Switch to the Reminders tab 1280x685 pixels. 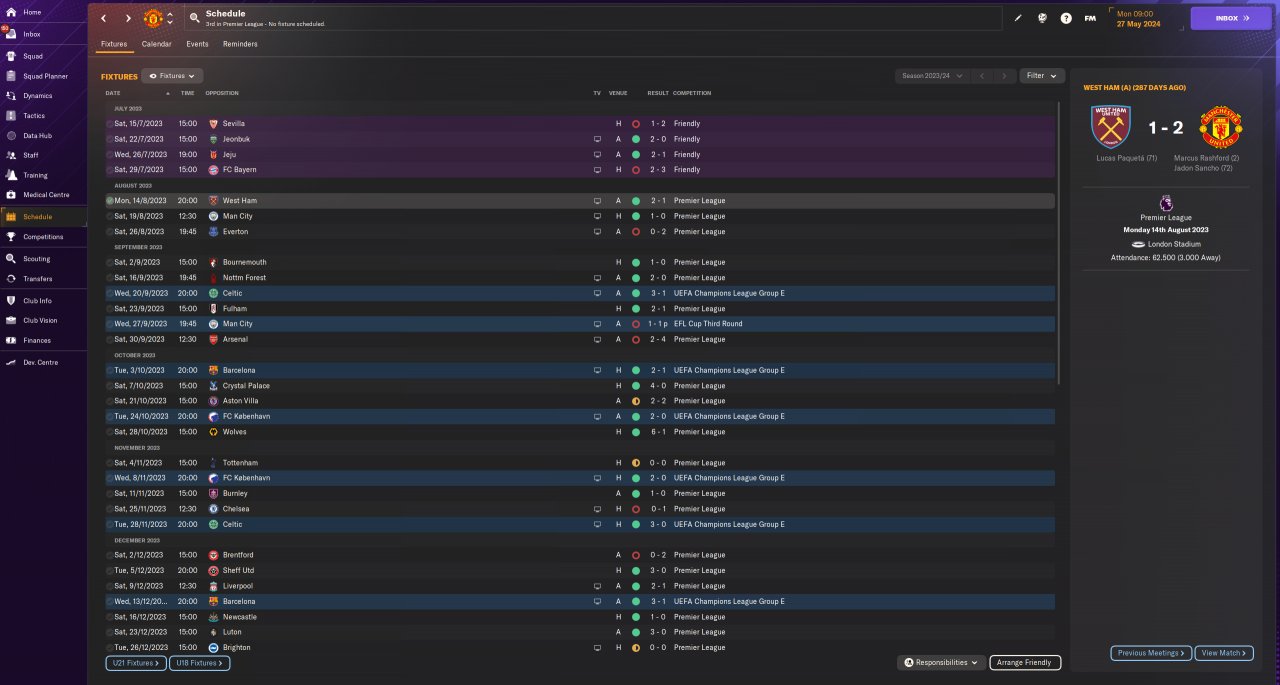(240, 44)
